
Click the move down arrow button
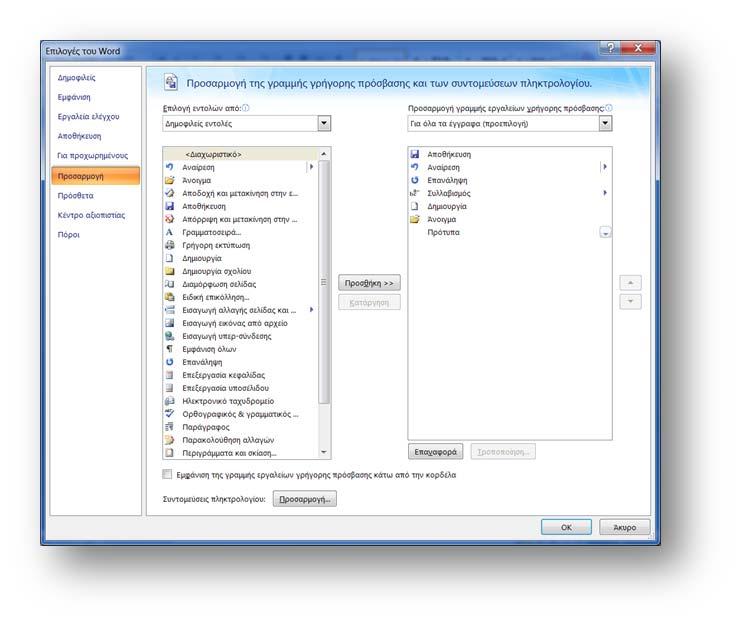click(630, 302)
